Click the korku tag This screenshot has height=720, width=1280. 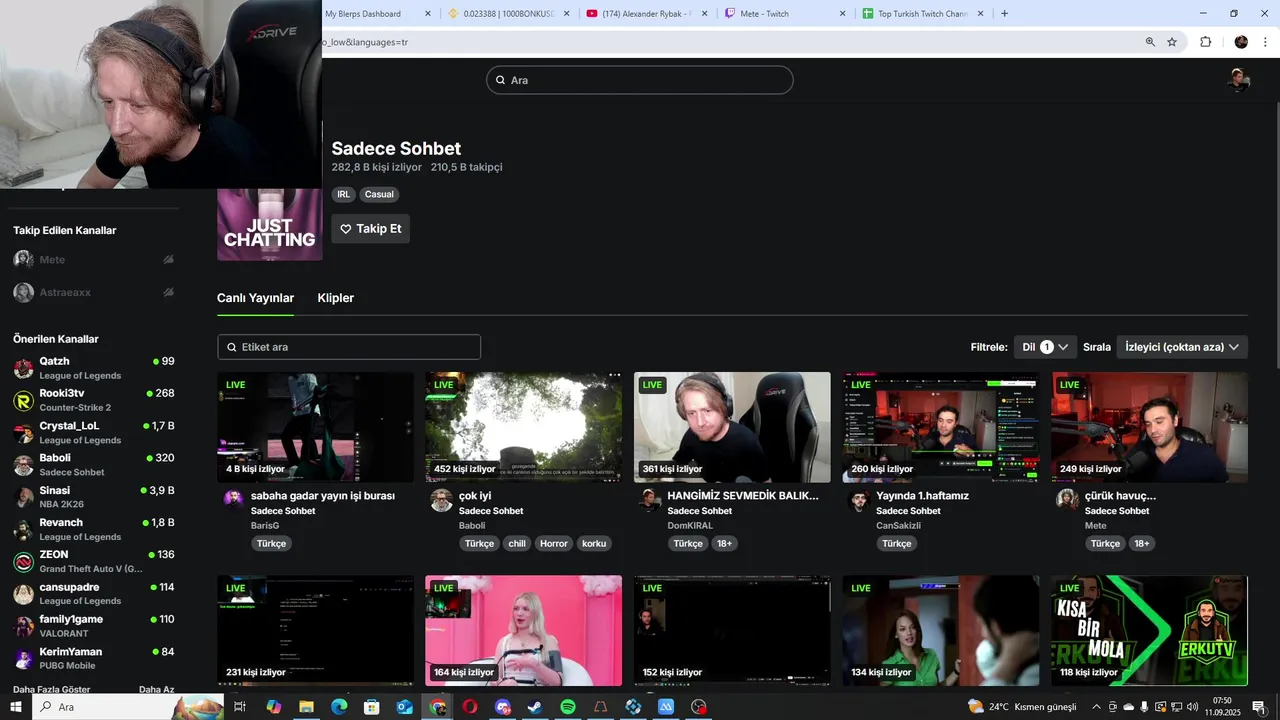594,544
